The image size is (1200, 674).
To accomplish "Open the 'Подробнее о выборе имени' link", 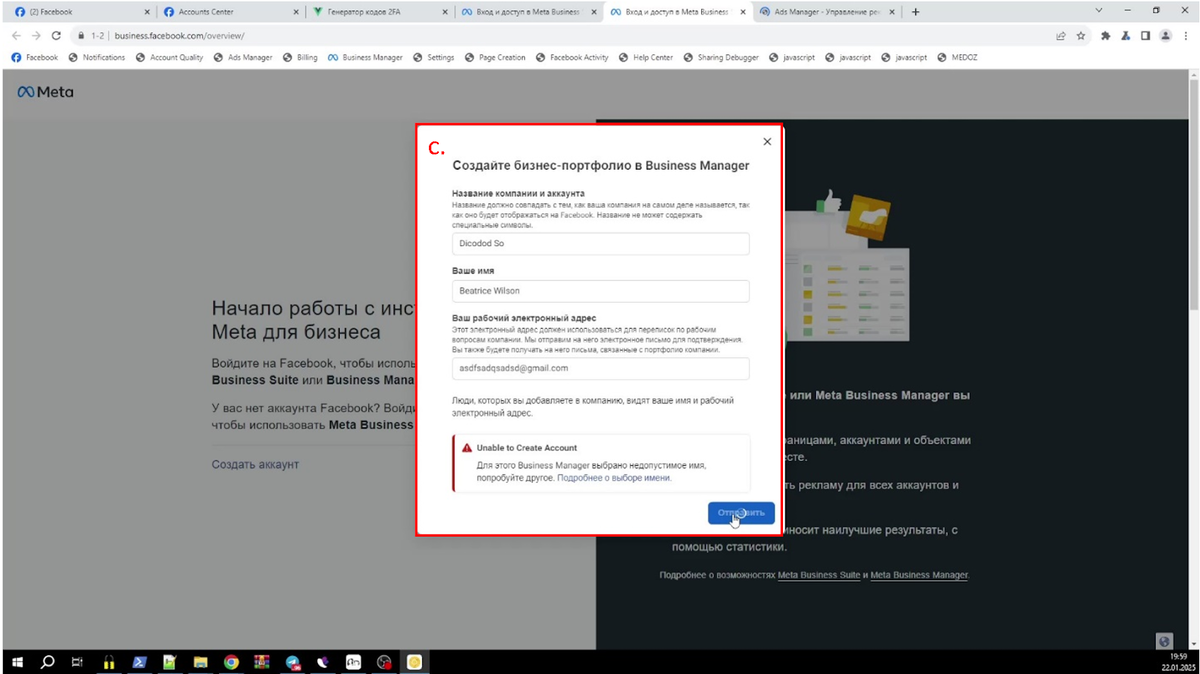I will click(614, 478).
